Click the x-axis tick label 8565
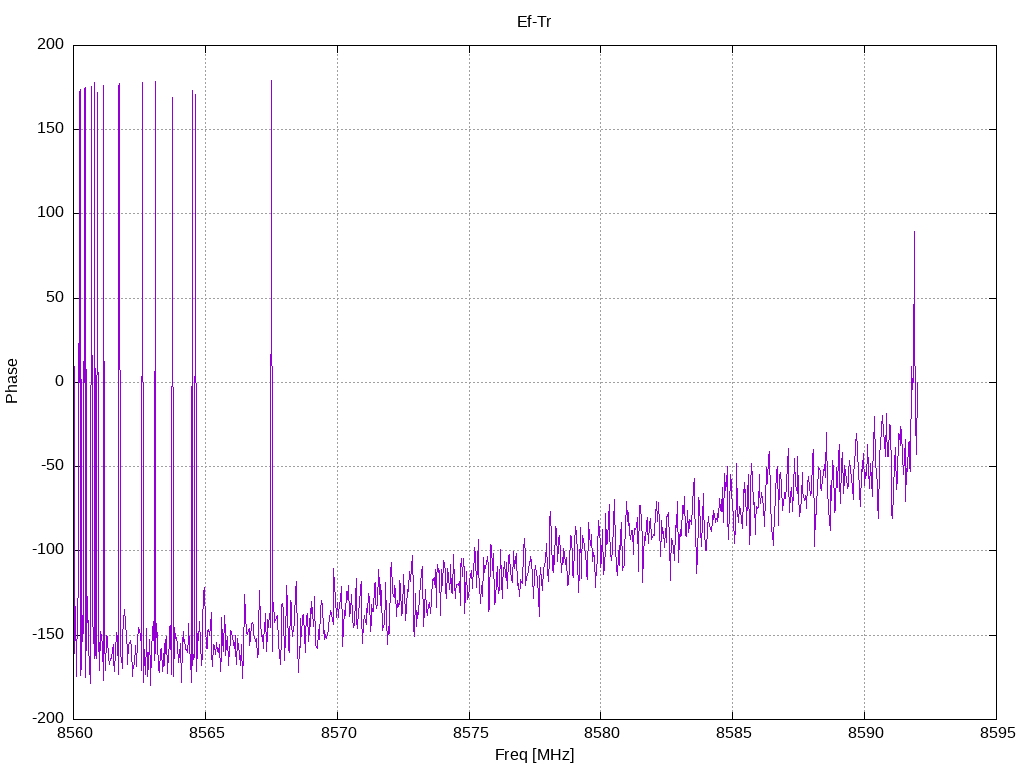1024x768 pixels. pyautogui.click(x=206, y=733)
